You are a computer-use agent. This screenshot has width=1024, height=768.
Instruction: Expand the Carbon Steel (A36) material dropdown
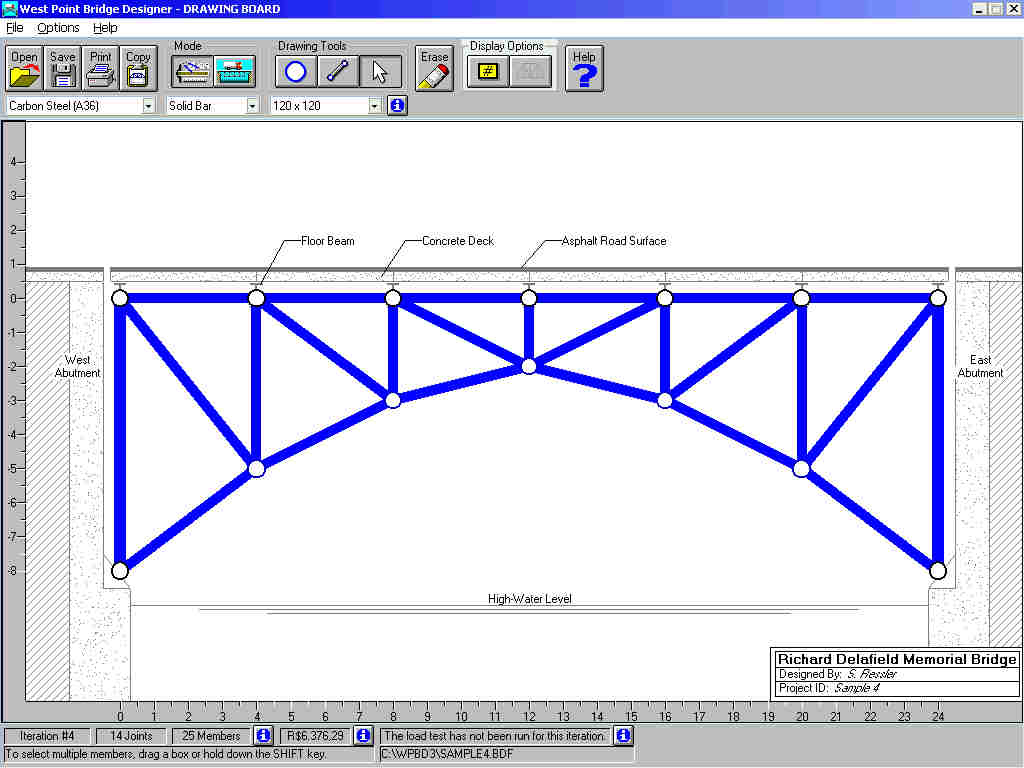(x=149, y=105)
